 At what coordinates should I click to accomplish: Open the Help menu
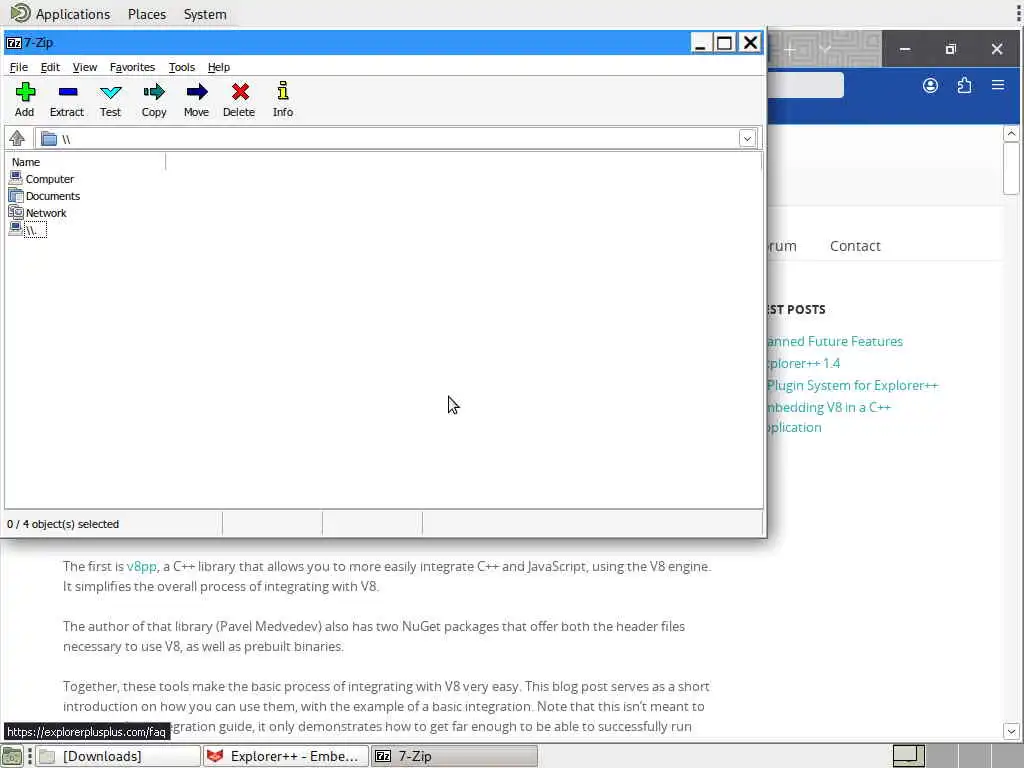(219, 67)
